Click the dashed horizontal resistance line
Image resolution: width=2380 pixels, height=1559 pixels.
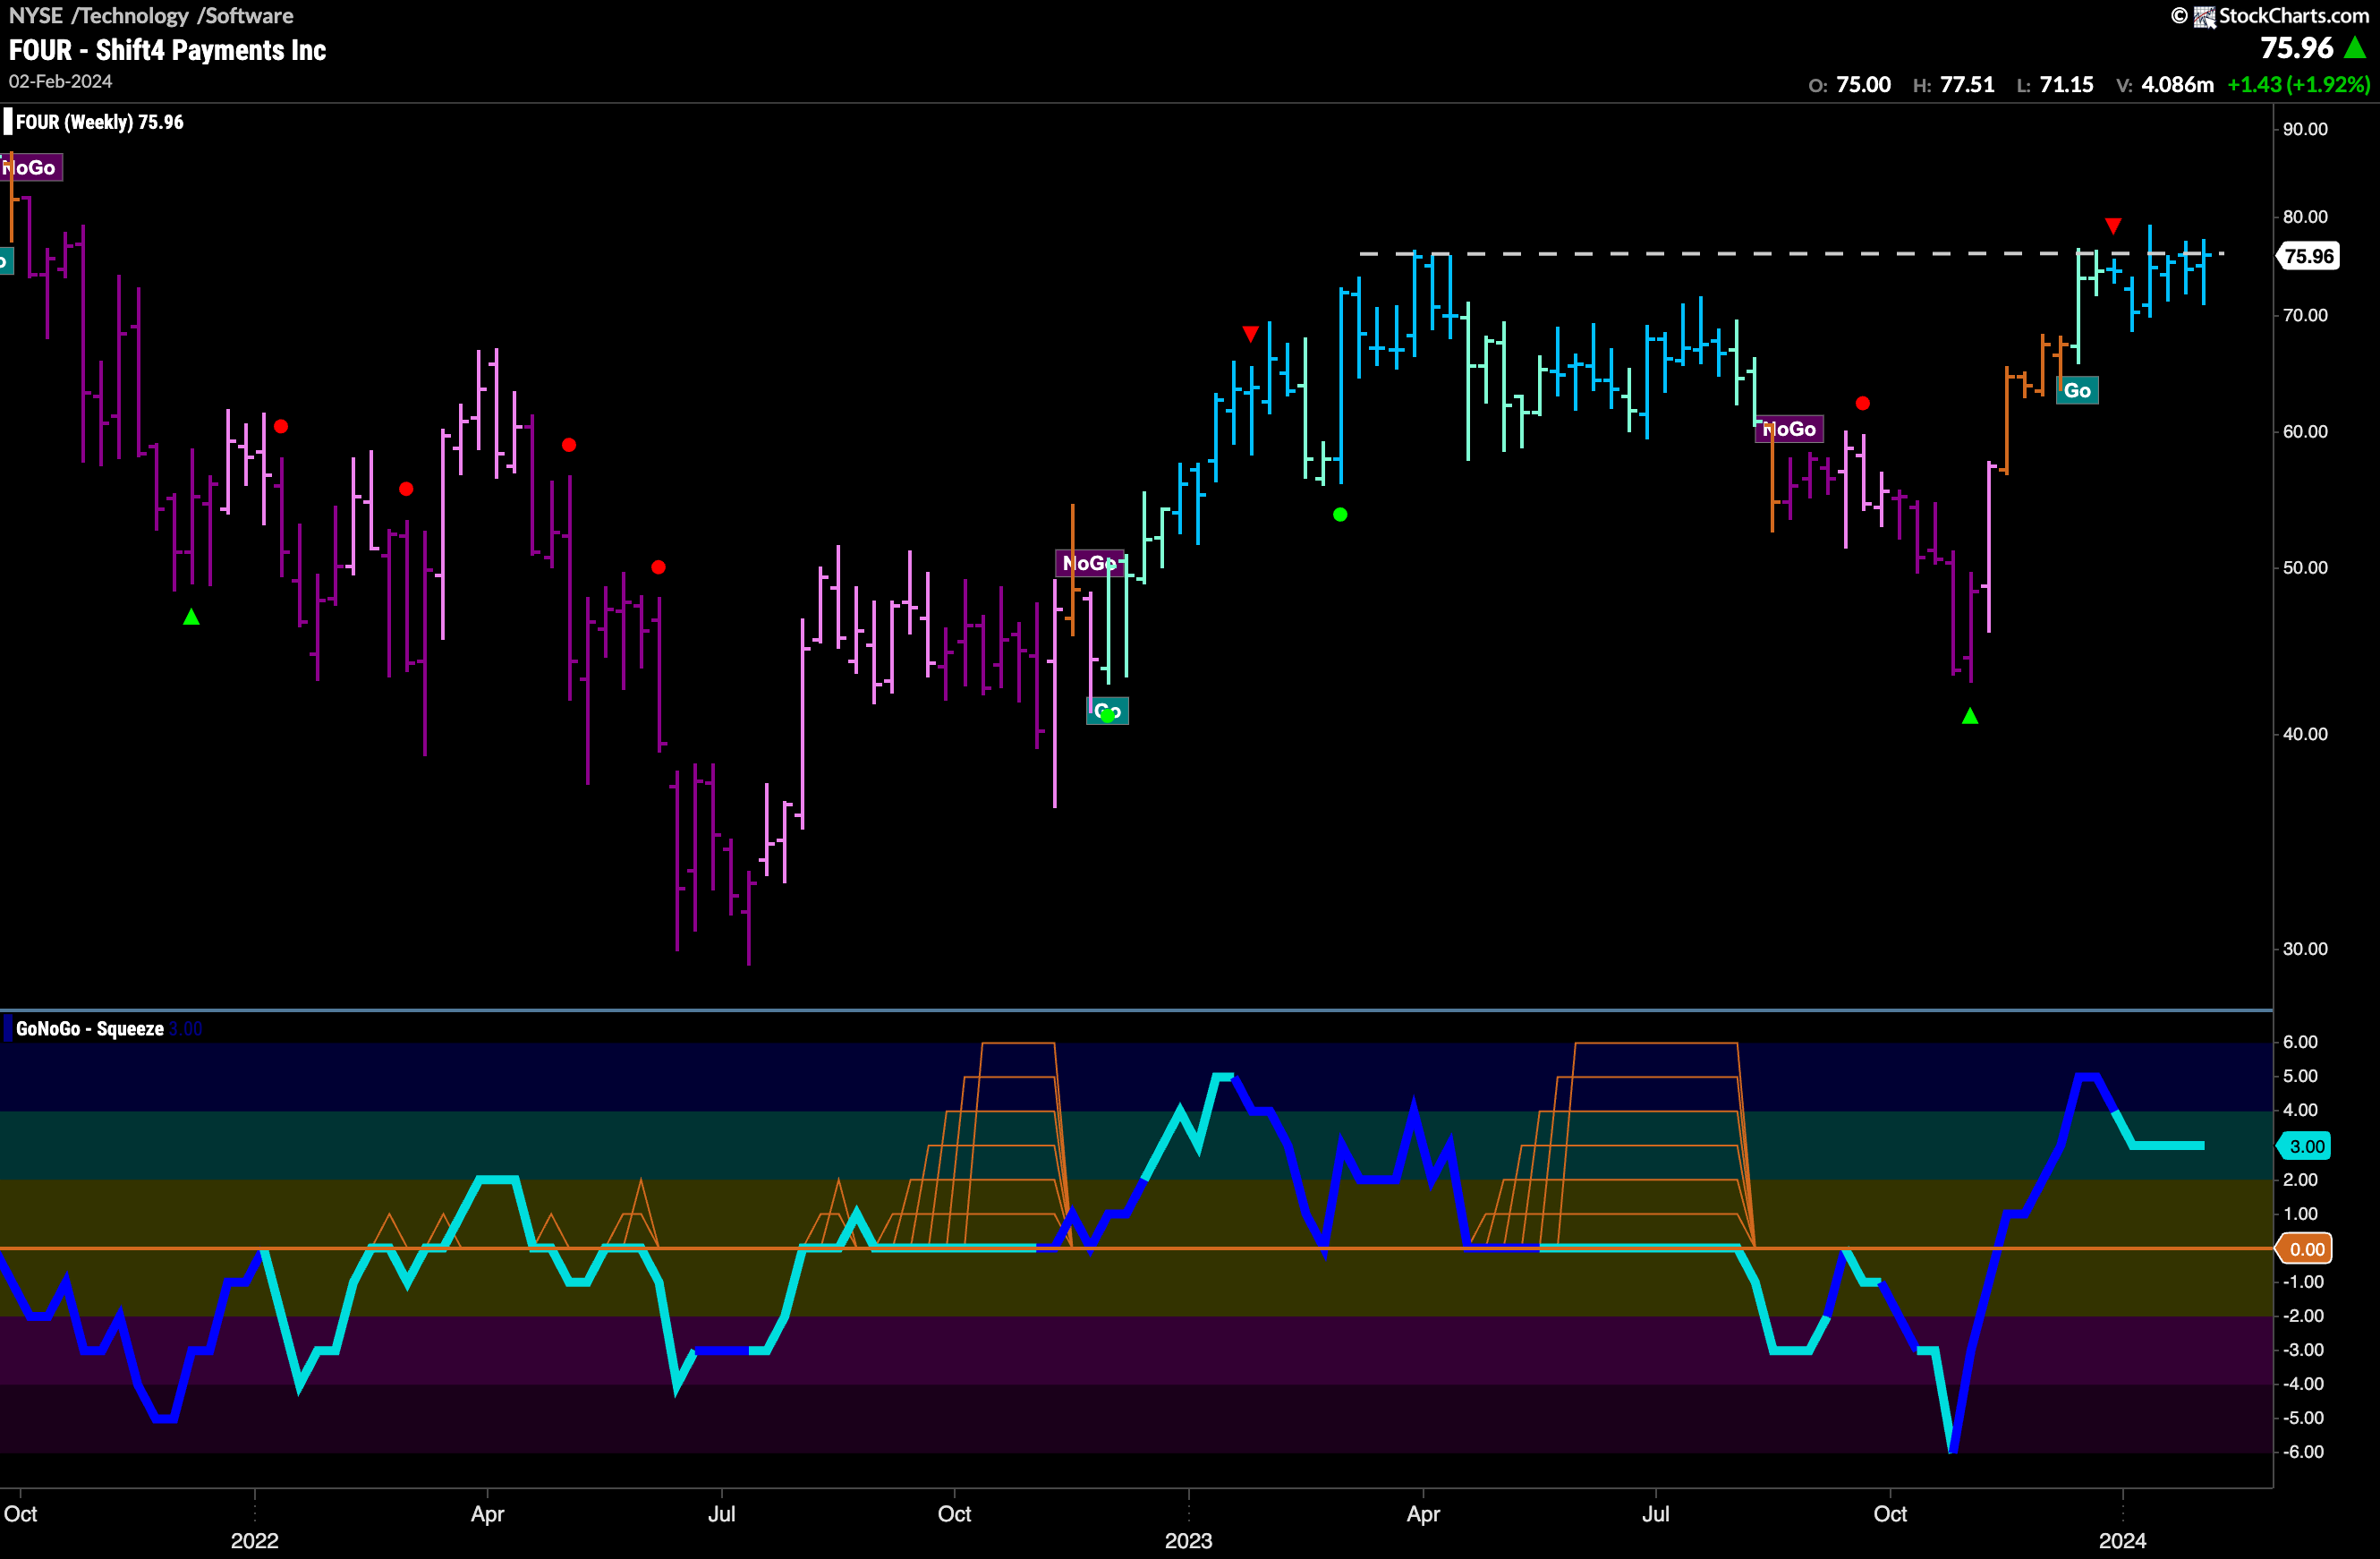coord(1790,254)
